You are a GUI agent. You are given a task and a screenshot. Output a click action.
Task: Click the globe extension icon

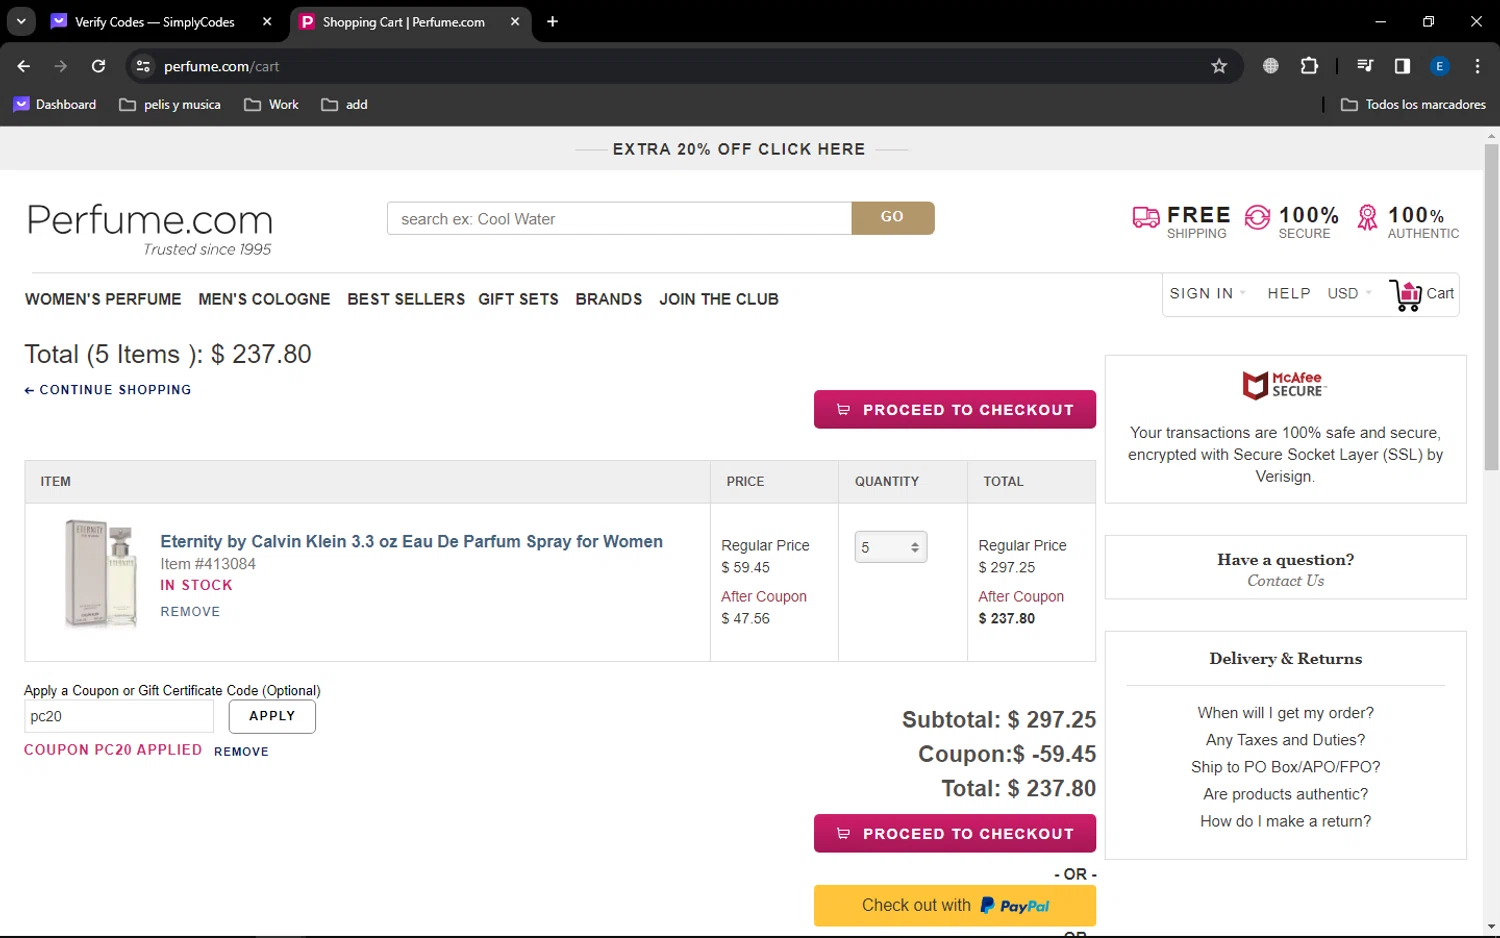pyautogui.click(x=1271, y=66)
